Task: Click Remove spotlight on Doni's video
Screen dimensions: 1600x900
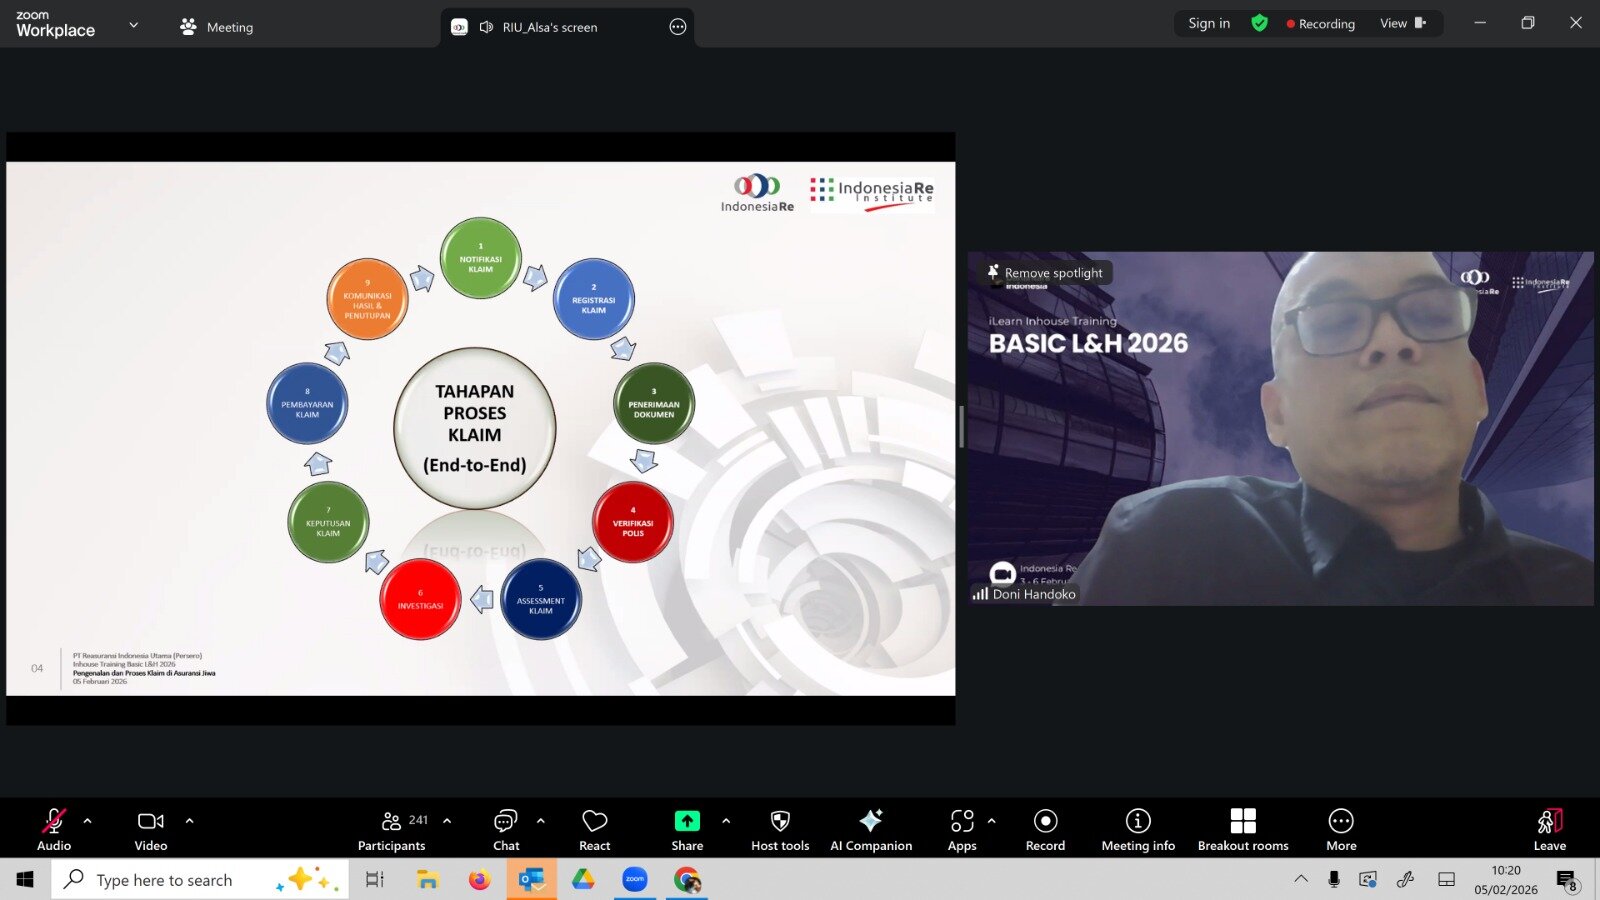Action: [1045, 273]
